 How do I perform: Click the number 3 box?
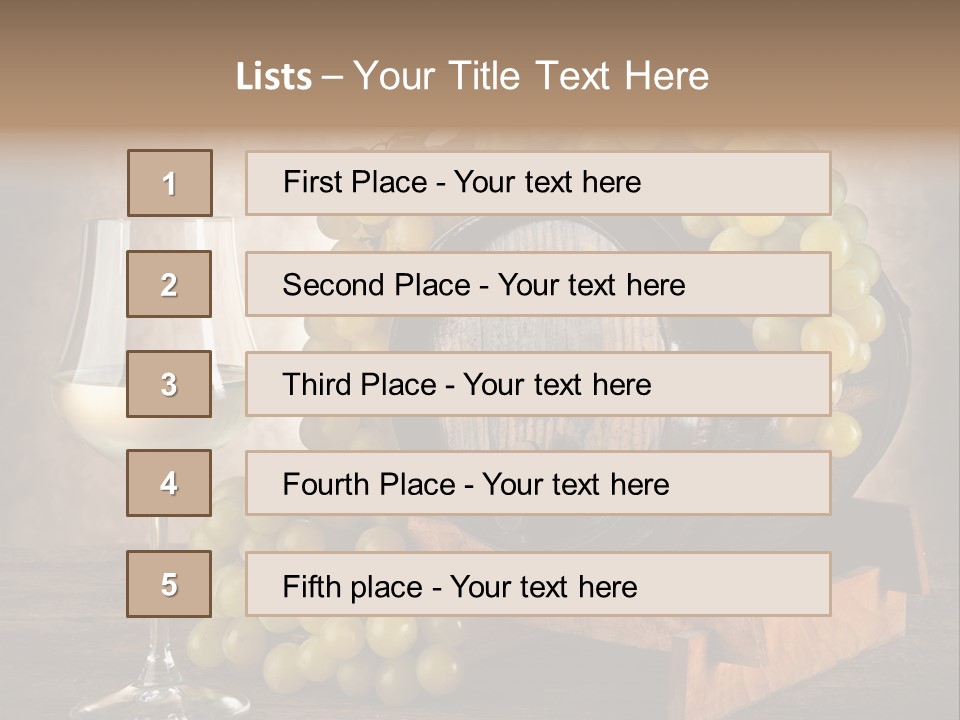tap(169, 384)
